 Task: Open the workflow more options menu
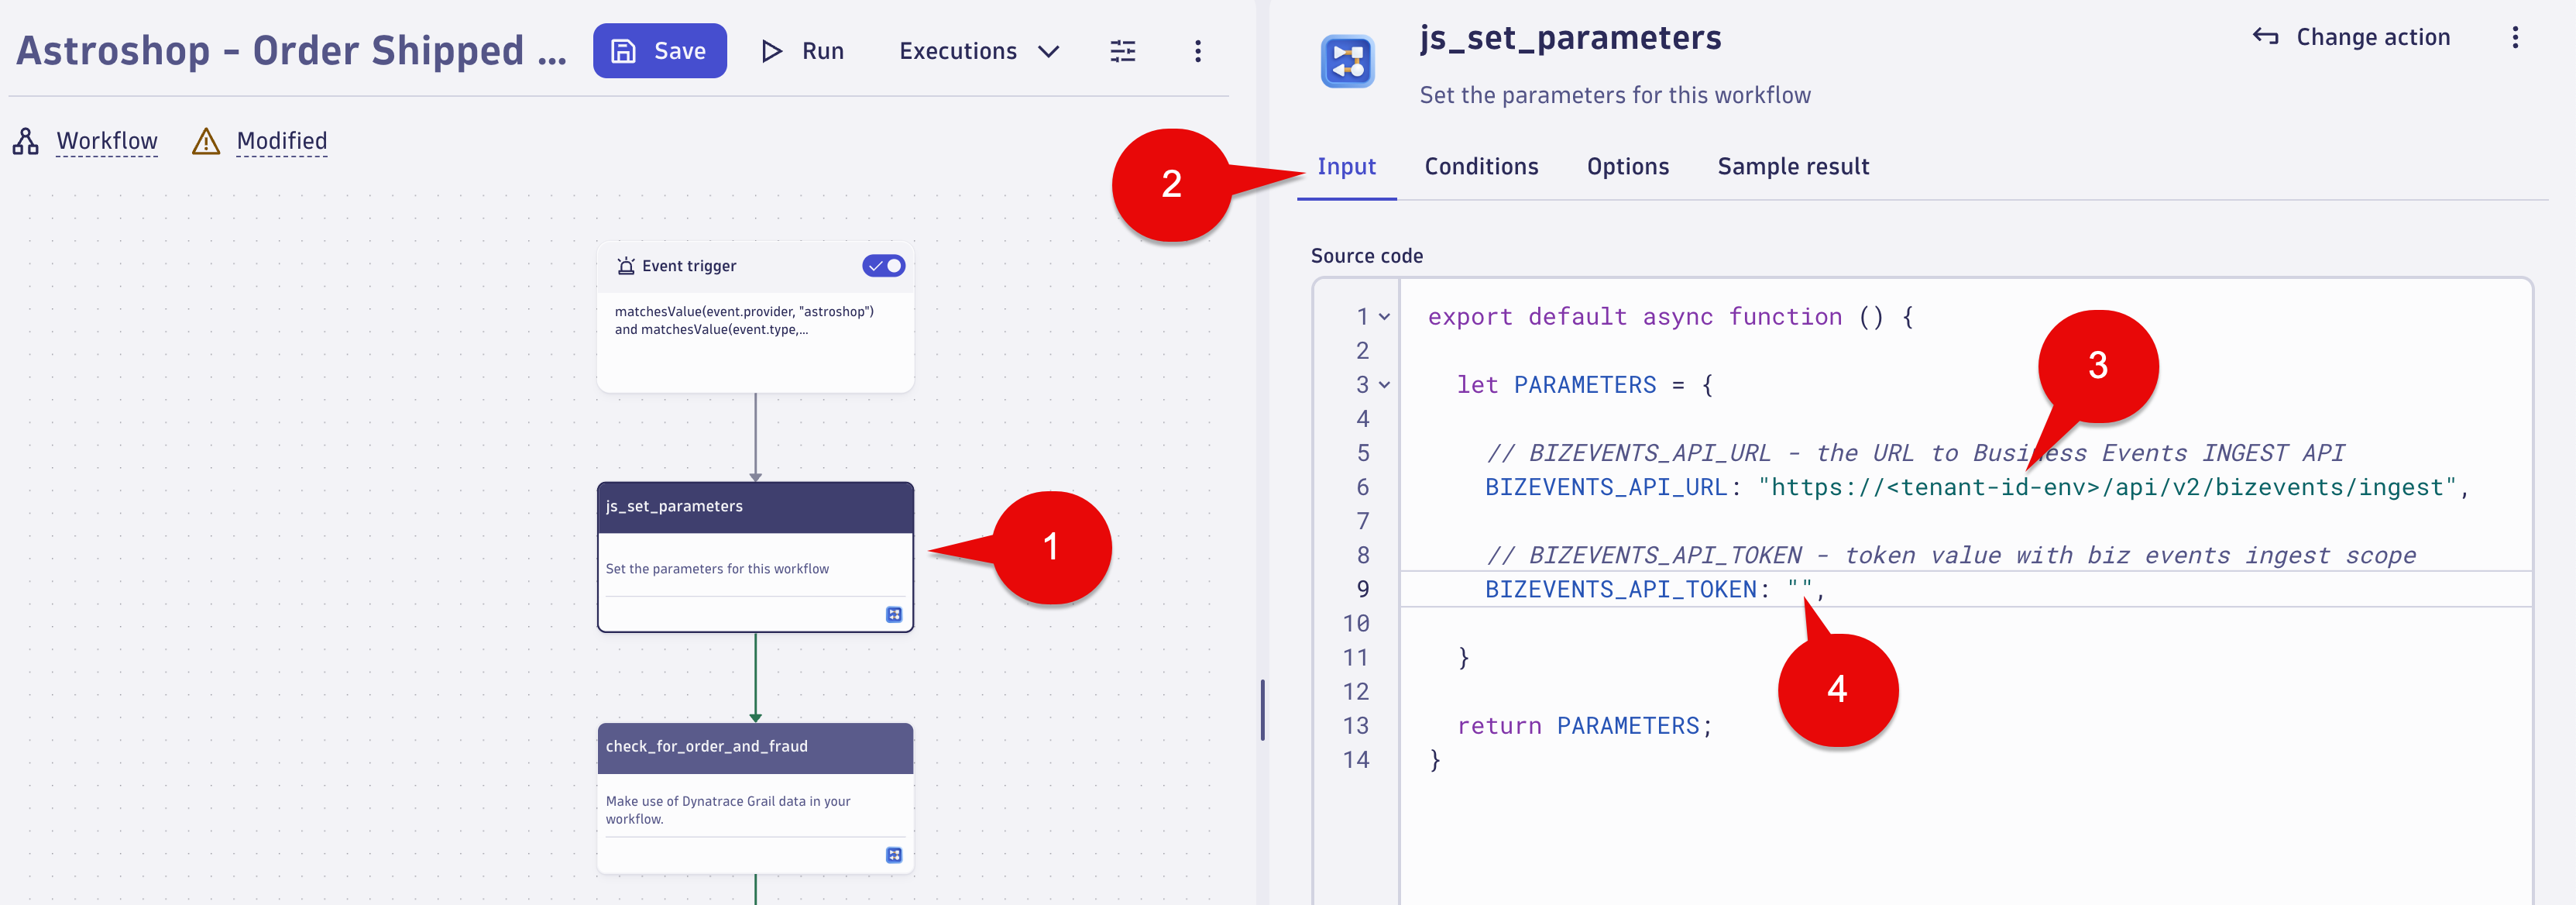click(1197, 51)
